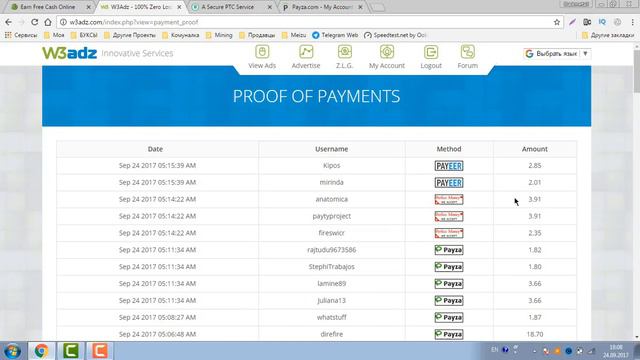640x360 pixels.
Task: Click the Payza logo for direfire
Action: point(449,334)
